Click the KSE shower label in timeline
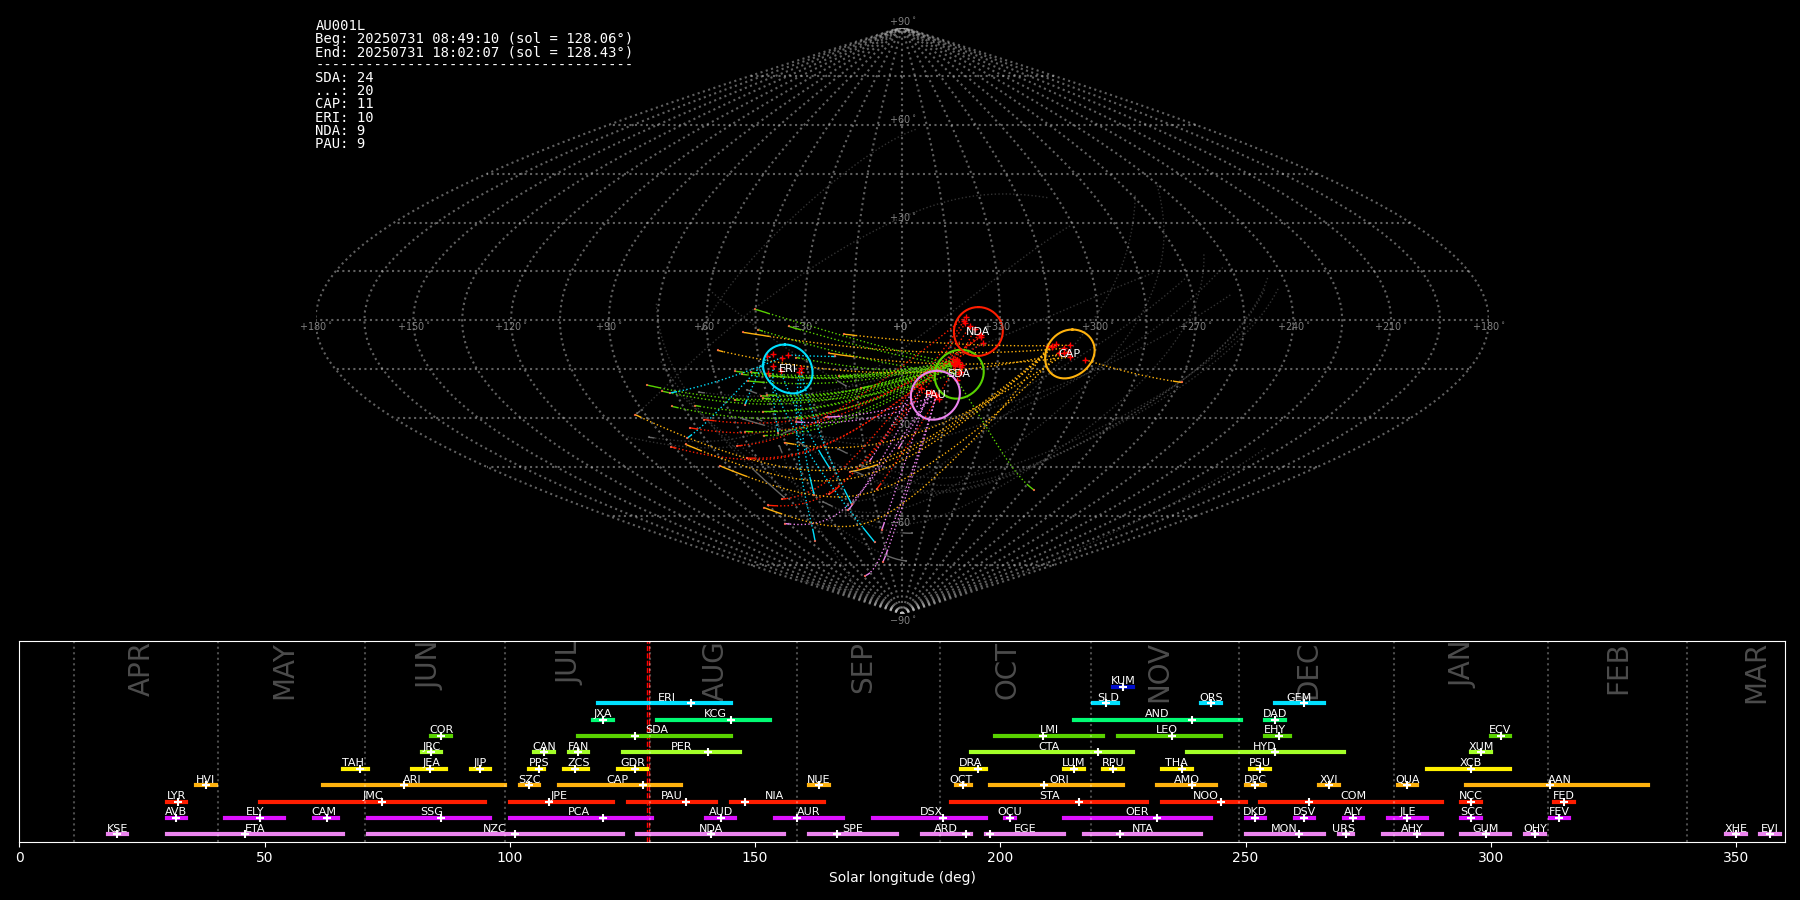The height and width of the screenshot is (900, 1800). pos(117,829)
